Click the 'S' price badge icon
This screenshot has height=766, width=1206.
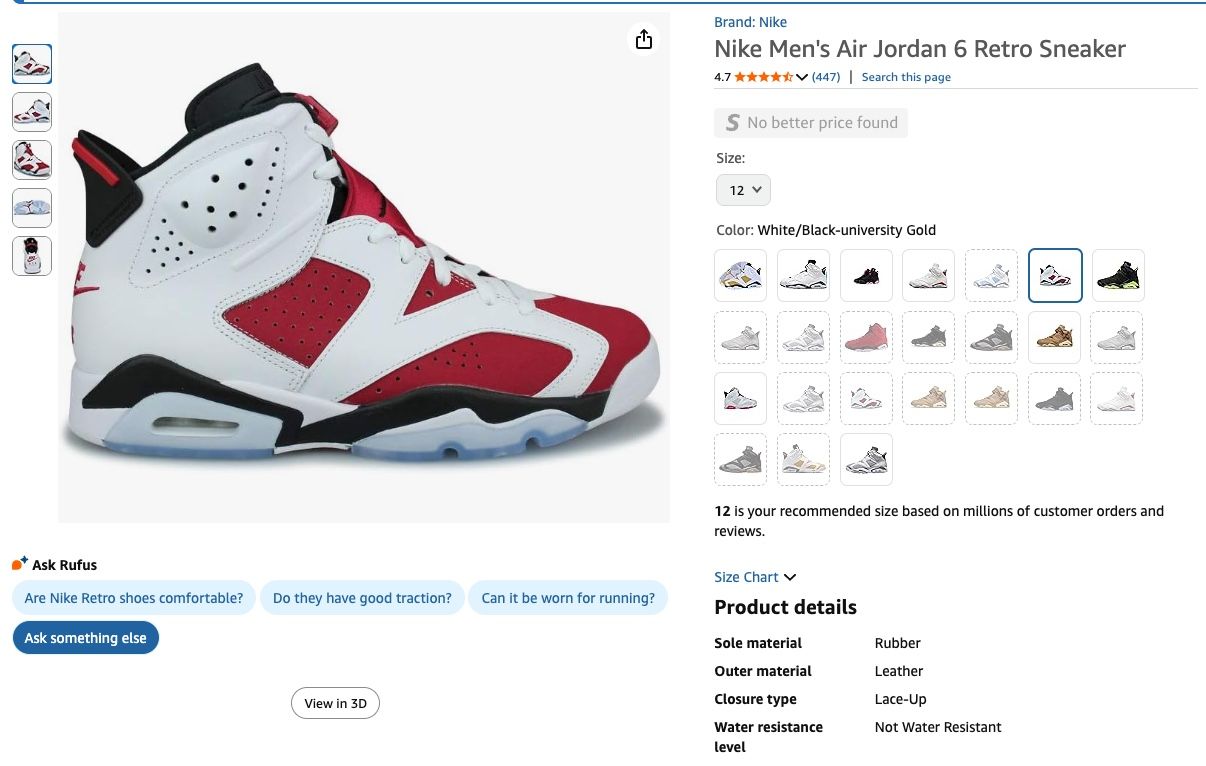coord(731,122)
